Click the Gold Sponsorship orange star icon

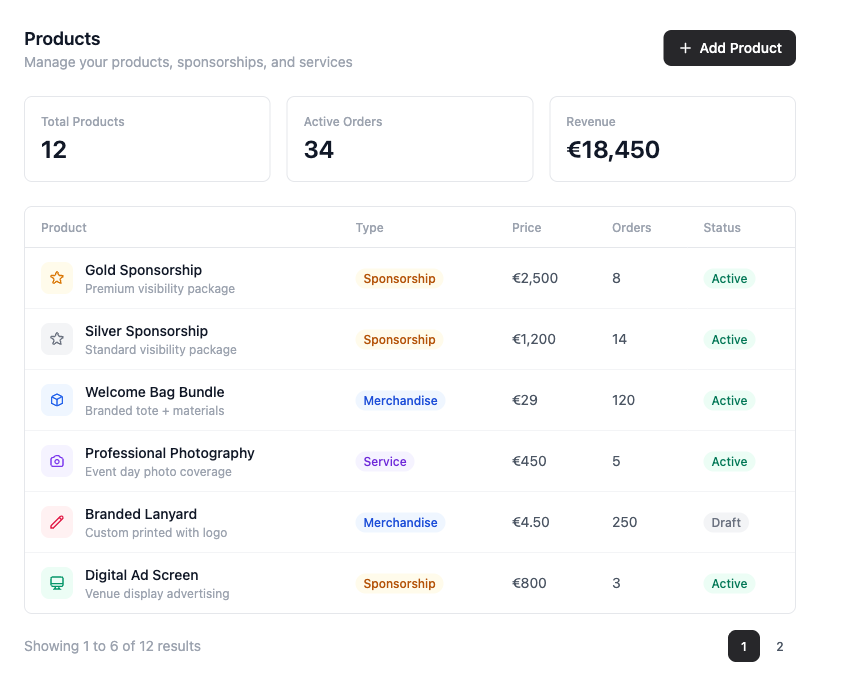[x=57, y=278]
